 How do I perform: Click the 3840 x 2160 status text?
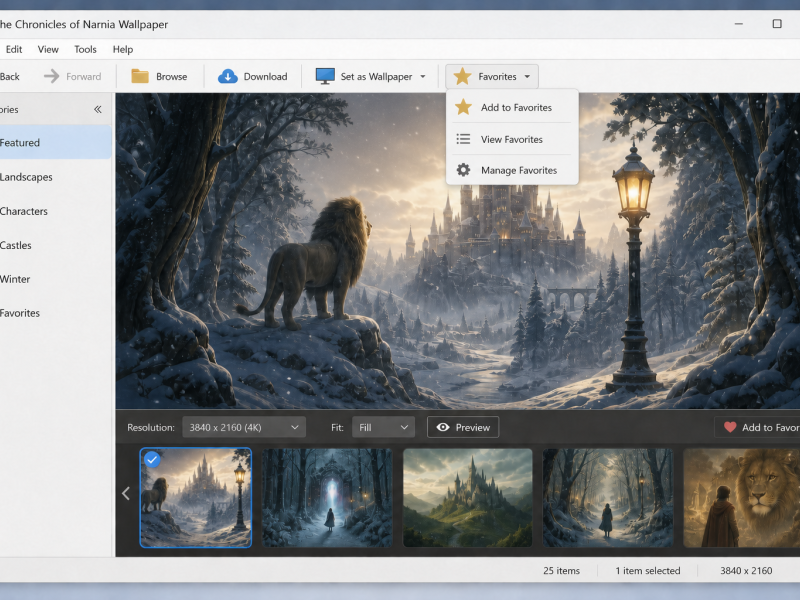tap(746, 570)
